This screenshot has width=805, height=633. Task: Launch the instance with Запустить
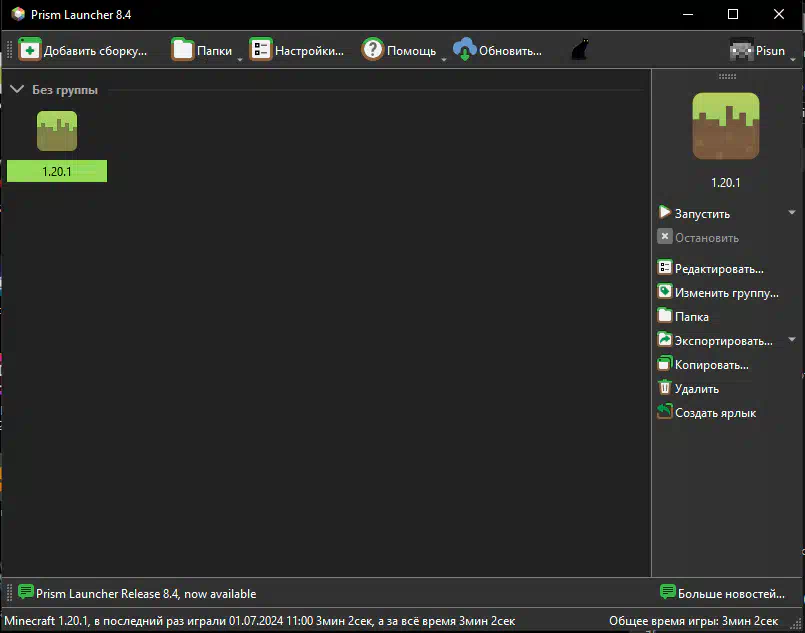(694, 213)
